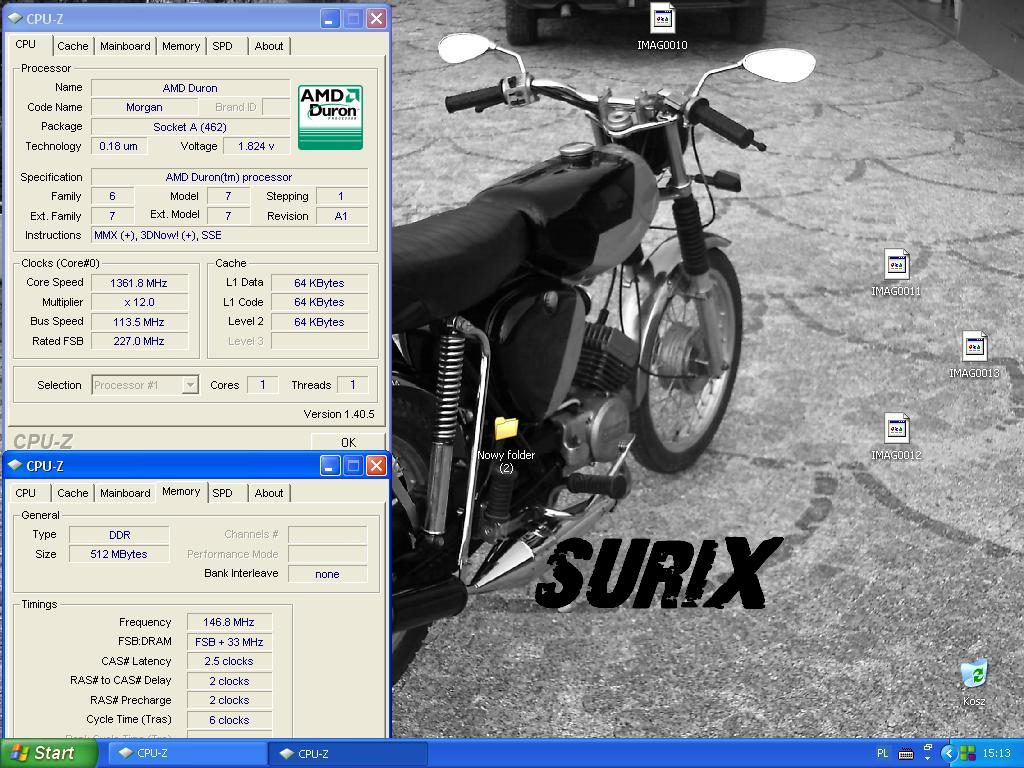Select Memory tab in lower CPU-Z window
Image resolution: width=1024 pixels, height=768 pixels.
click(181, 491)
